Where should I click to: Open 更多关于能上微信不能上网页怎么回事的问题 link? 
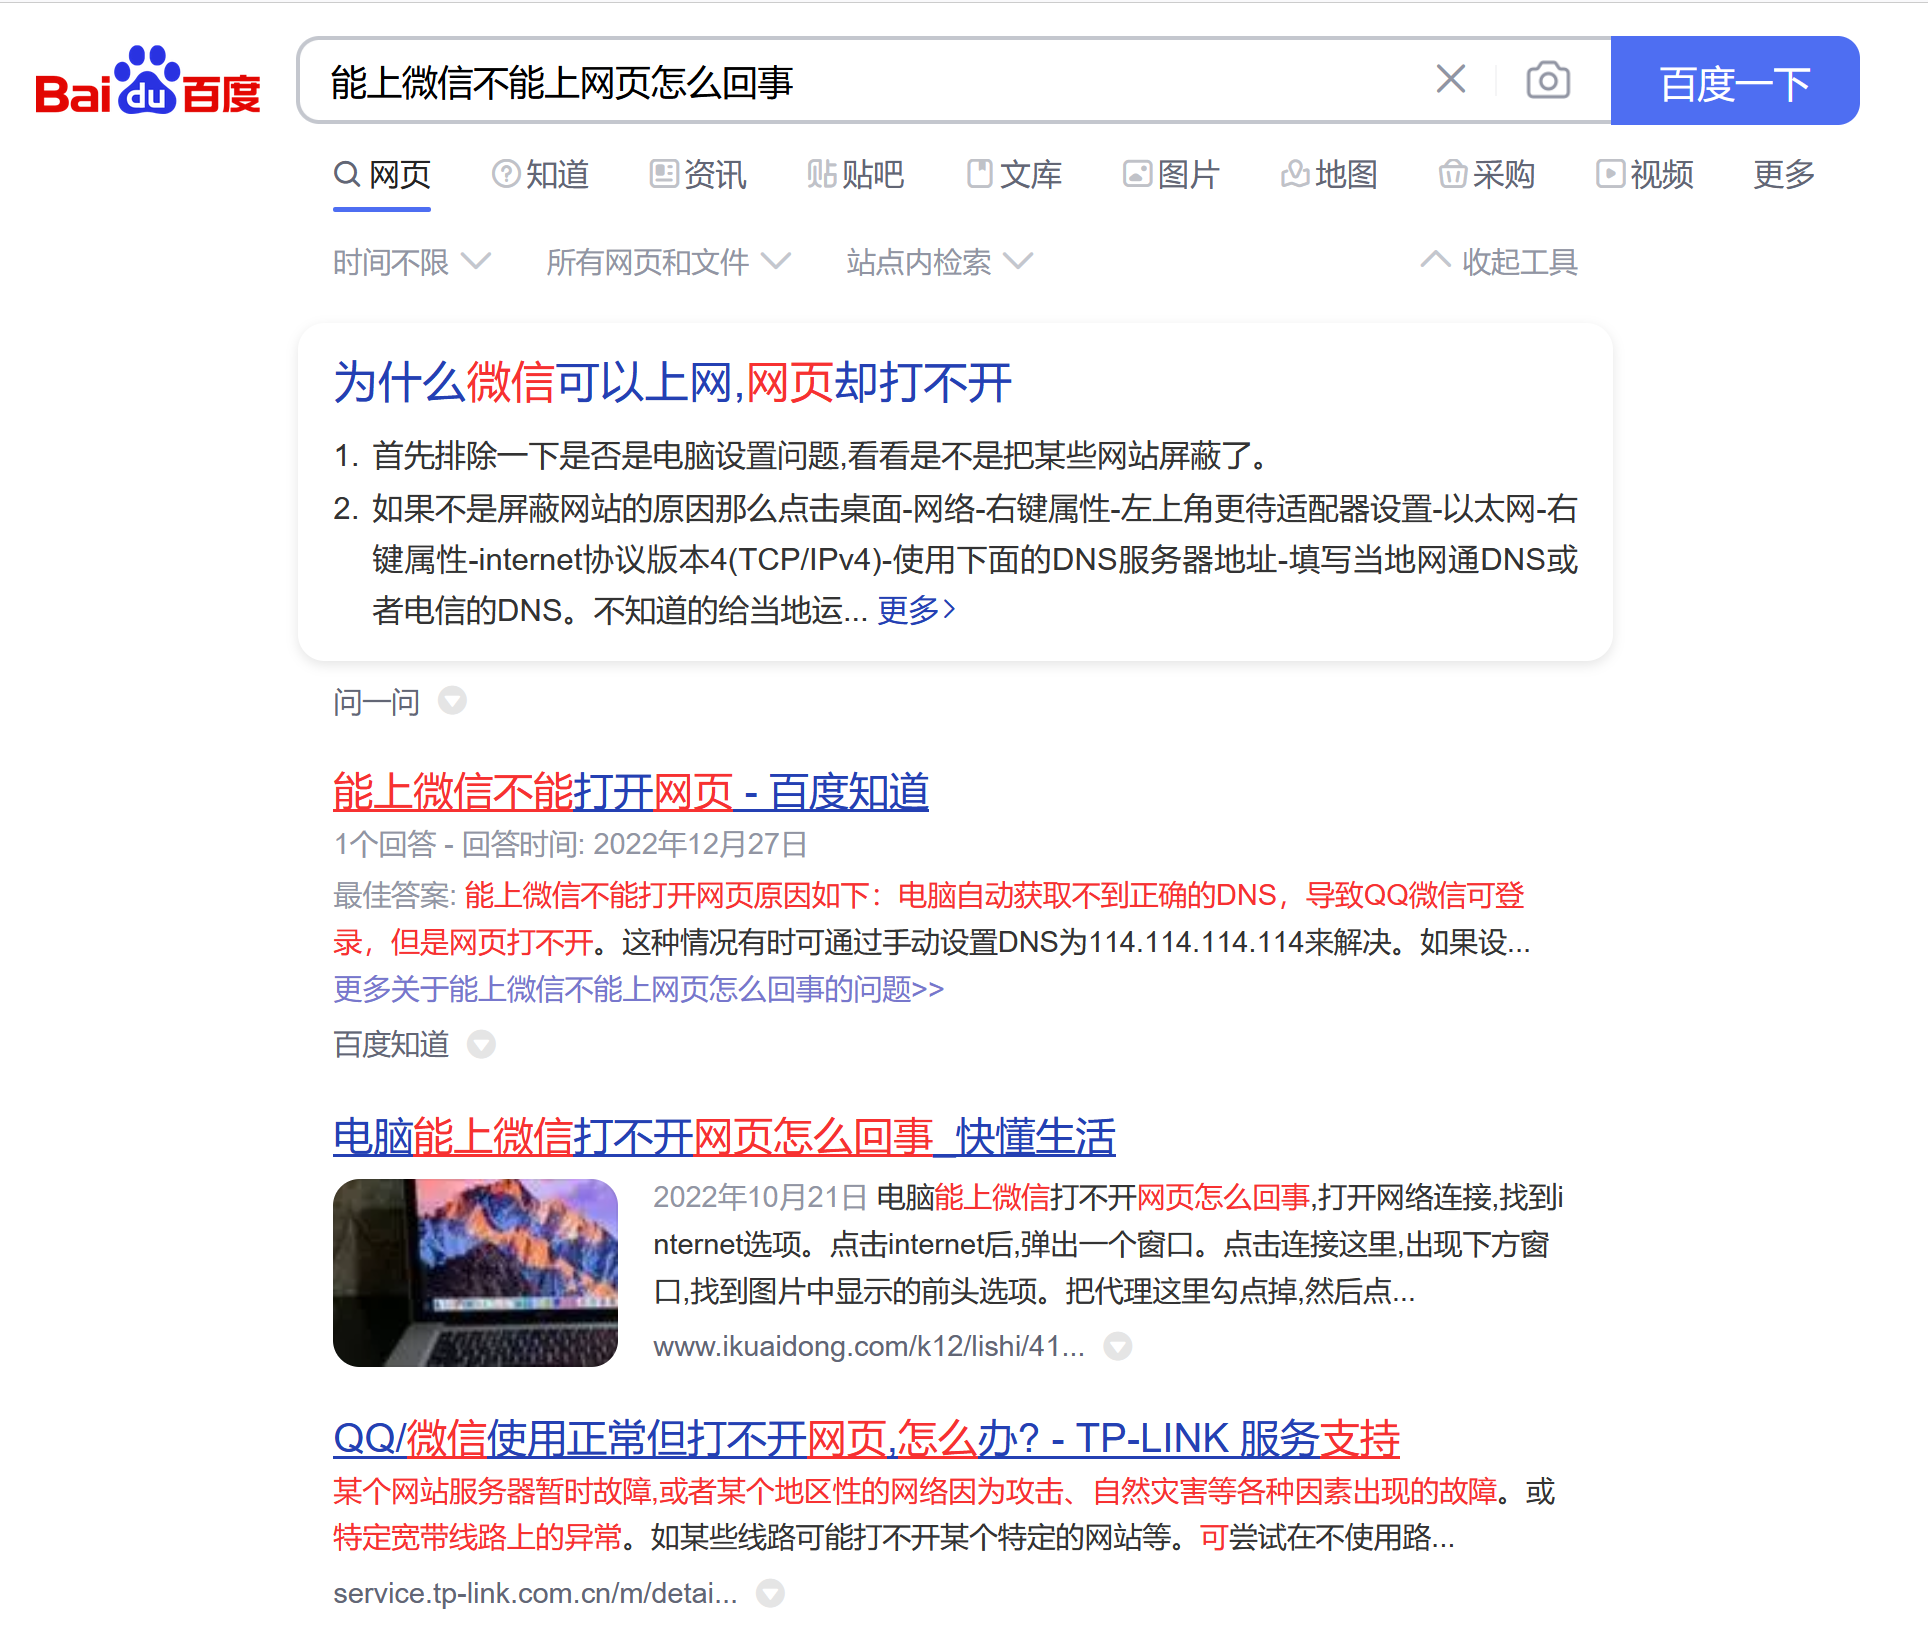tap(638, 989)
